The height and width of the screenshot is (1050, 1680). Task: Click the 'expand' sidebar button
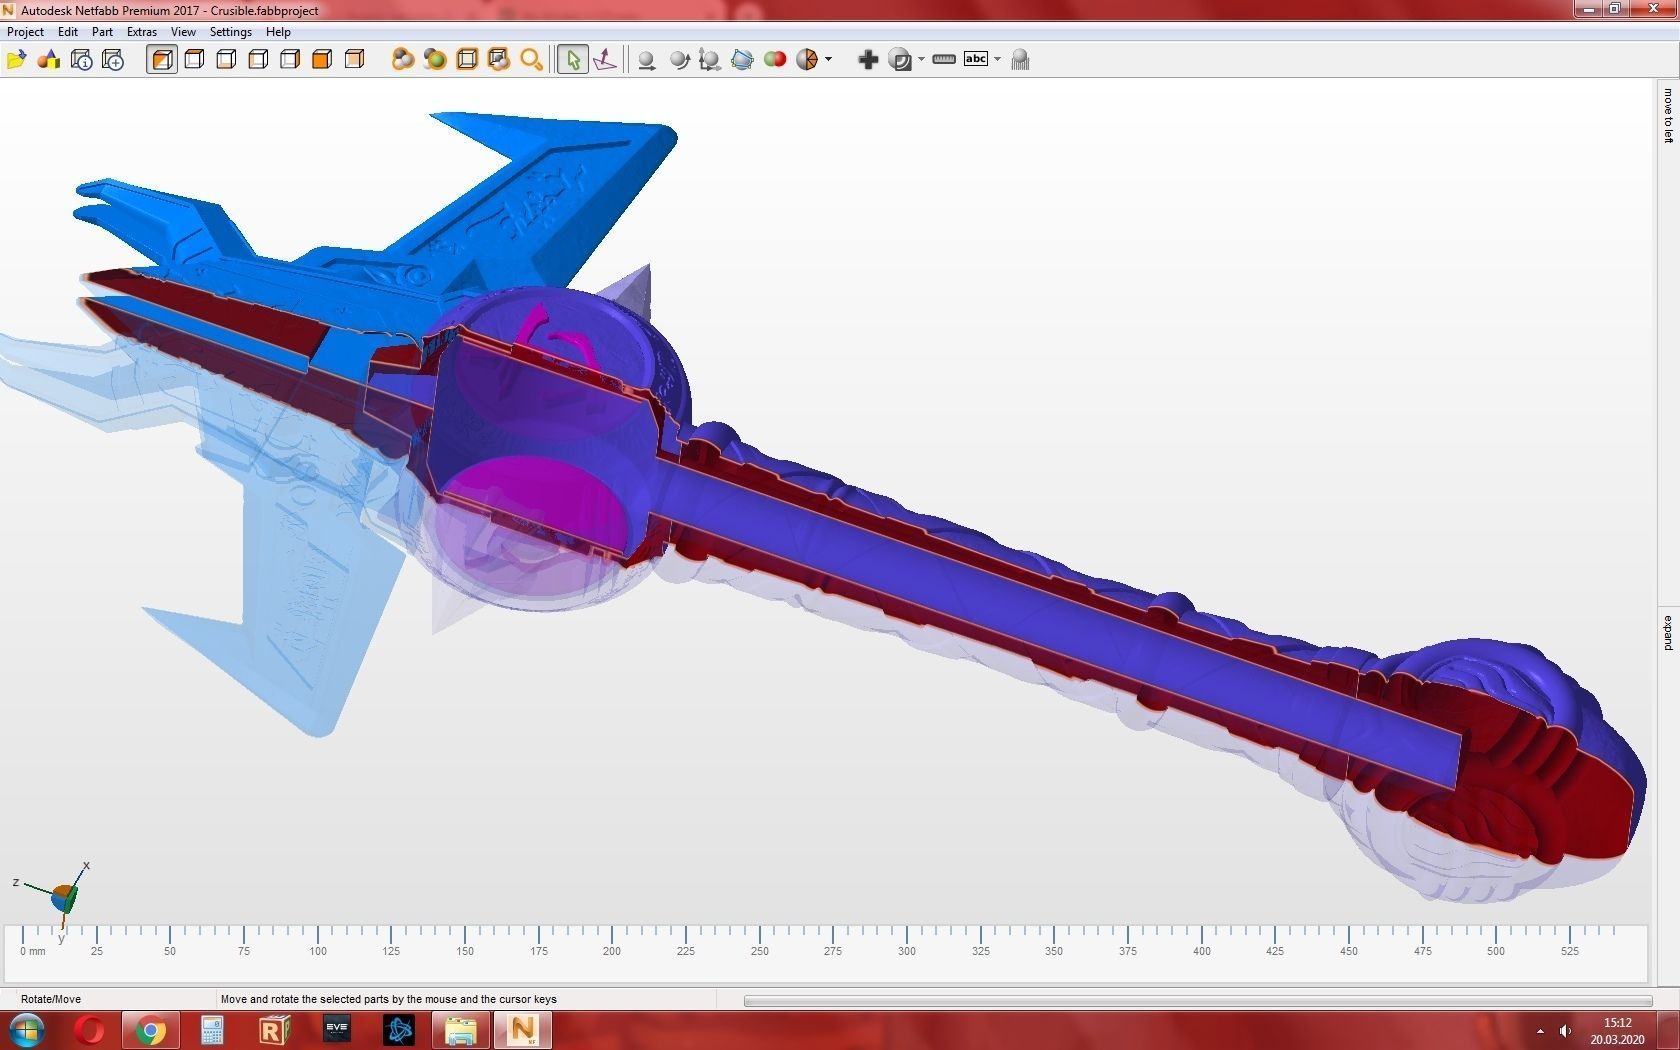tap(1668, 632)
